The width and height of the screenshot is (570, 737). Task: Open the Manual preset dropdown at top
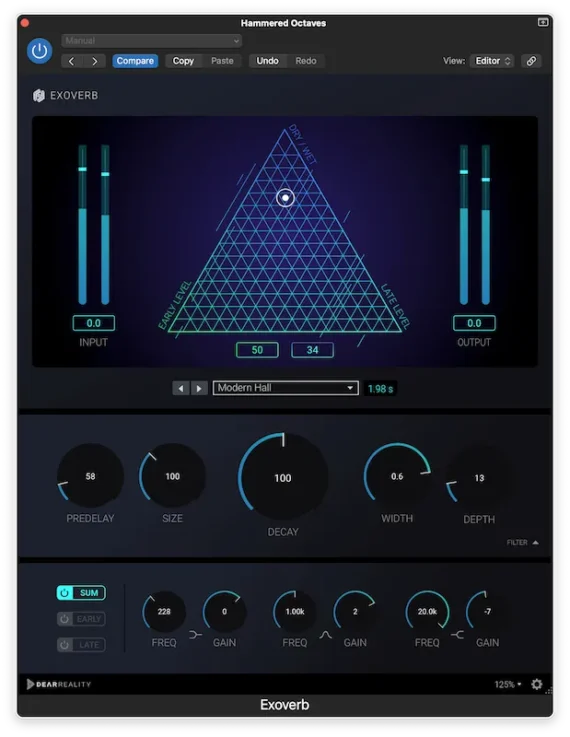(x=152, y=41)
